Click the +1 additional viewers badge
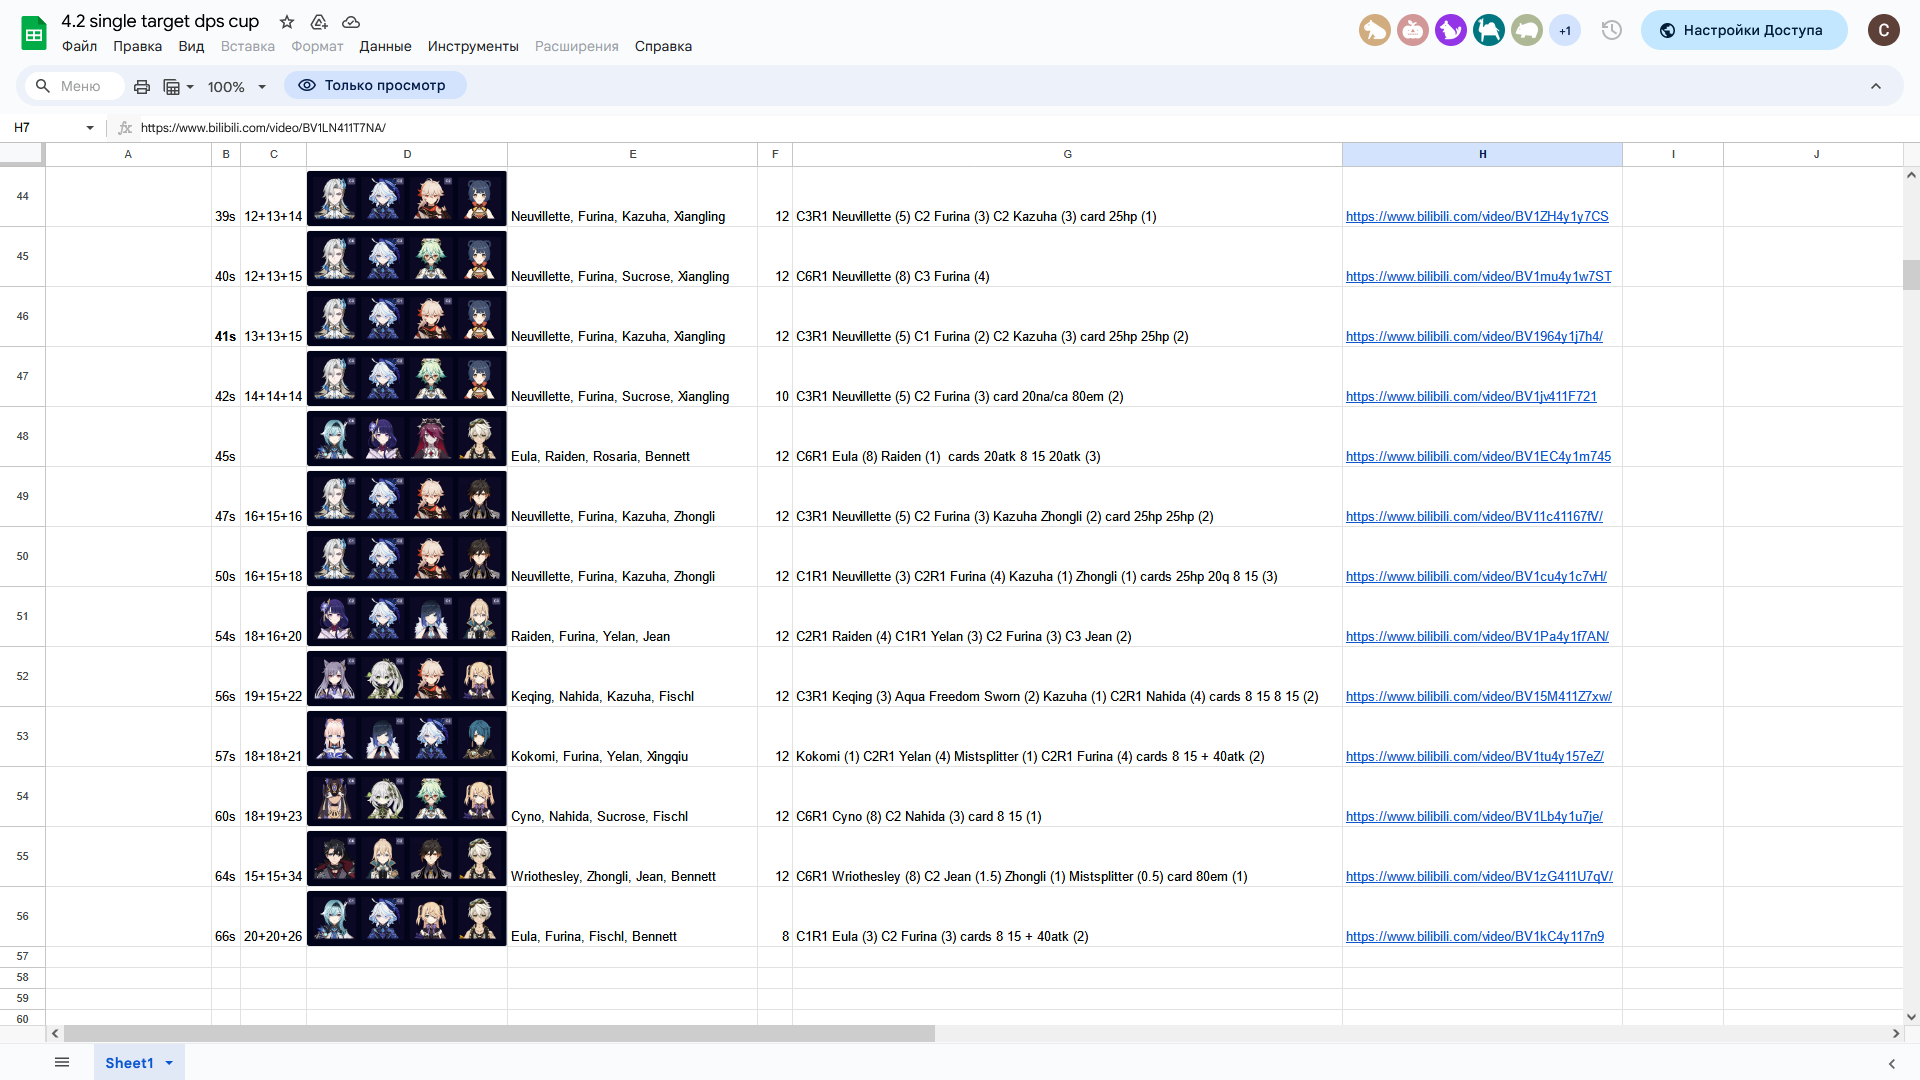 tap(1565, 30)
